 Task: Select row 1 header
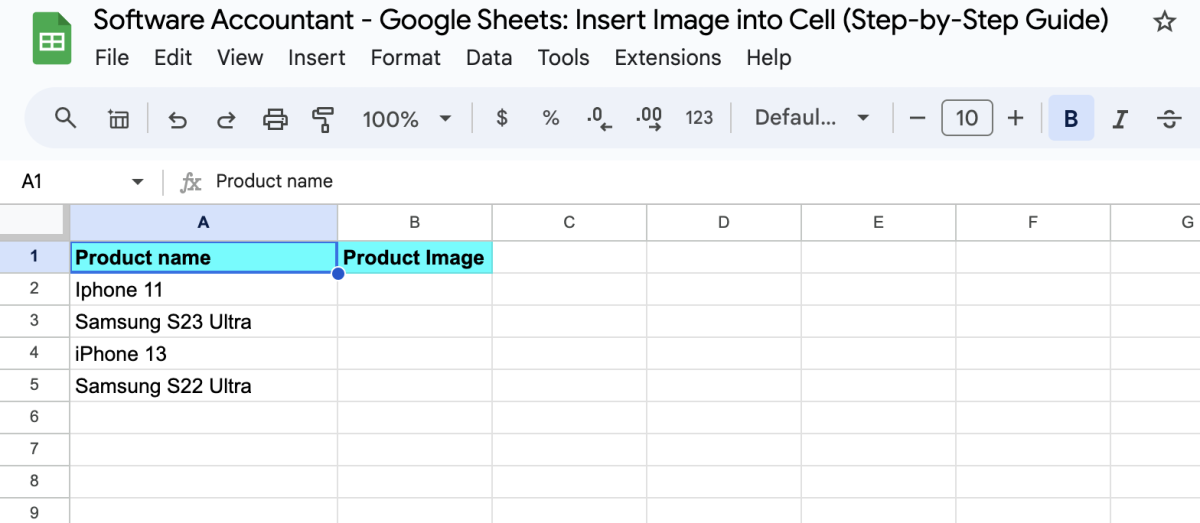coord(35,257)
